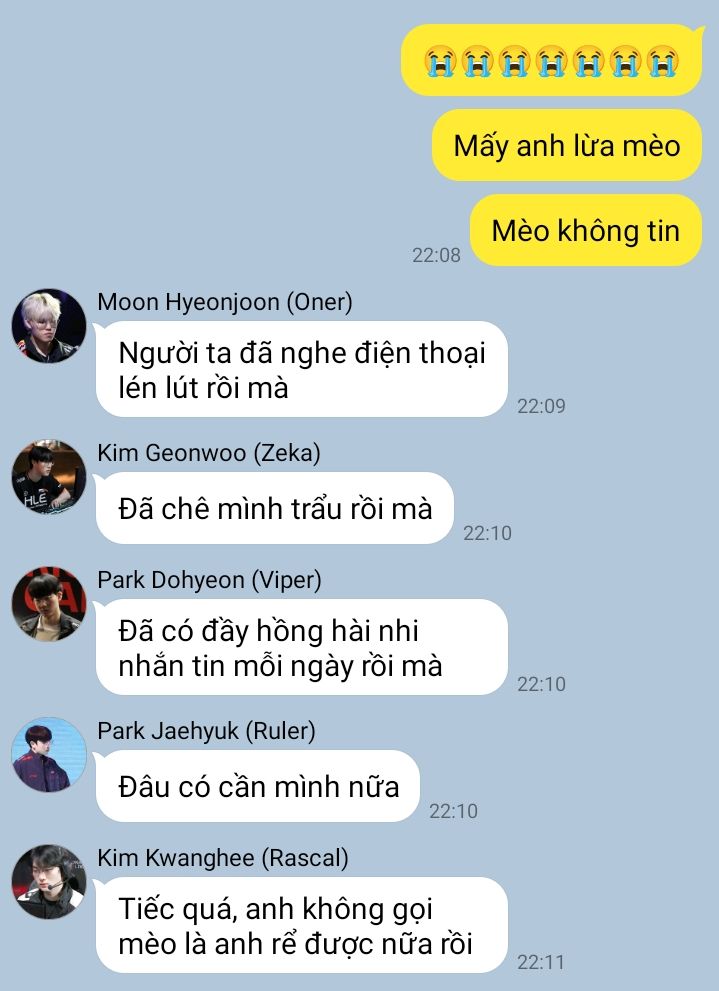Tap the "Mấy anh lừa mèo" message
Image resolution: width=719 pixels, height=991 pixels.
pos(567,145)
